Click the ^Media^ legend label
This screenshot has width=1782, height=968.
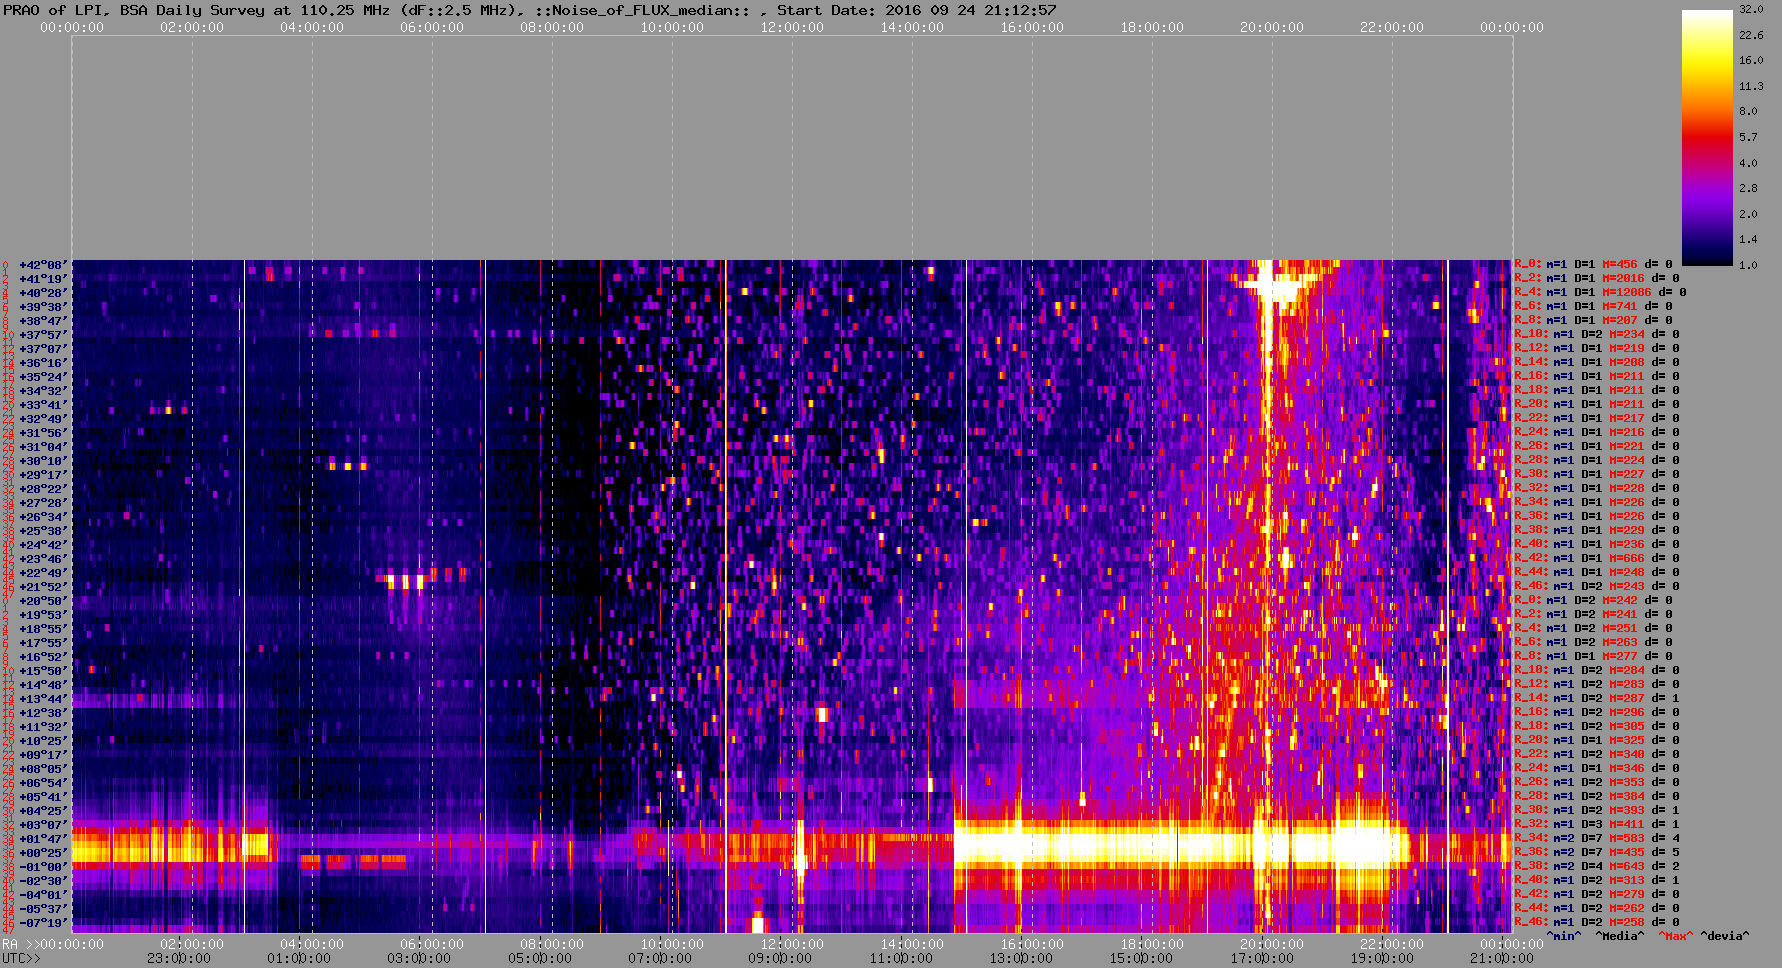coord(1620,936)
